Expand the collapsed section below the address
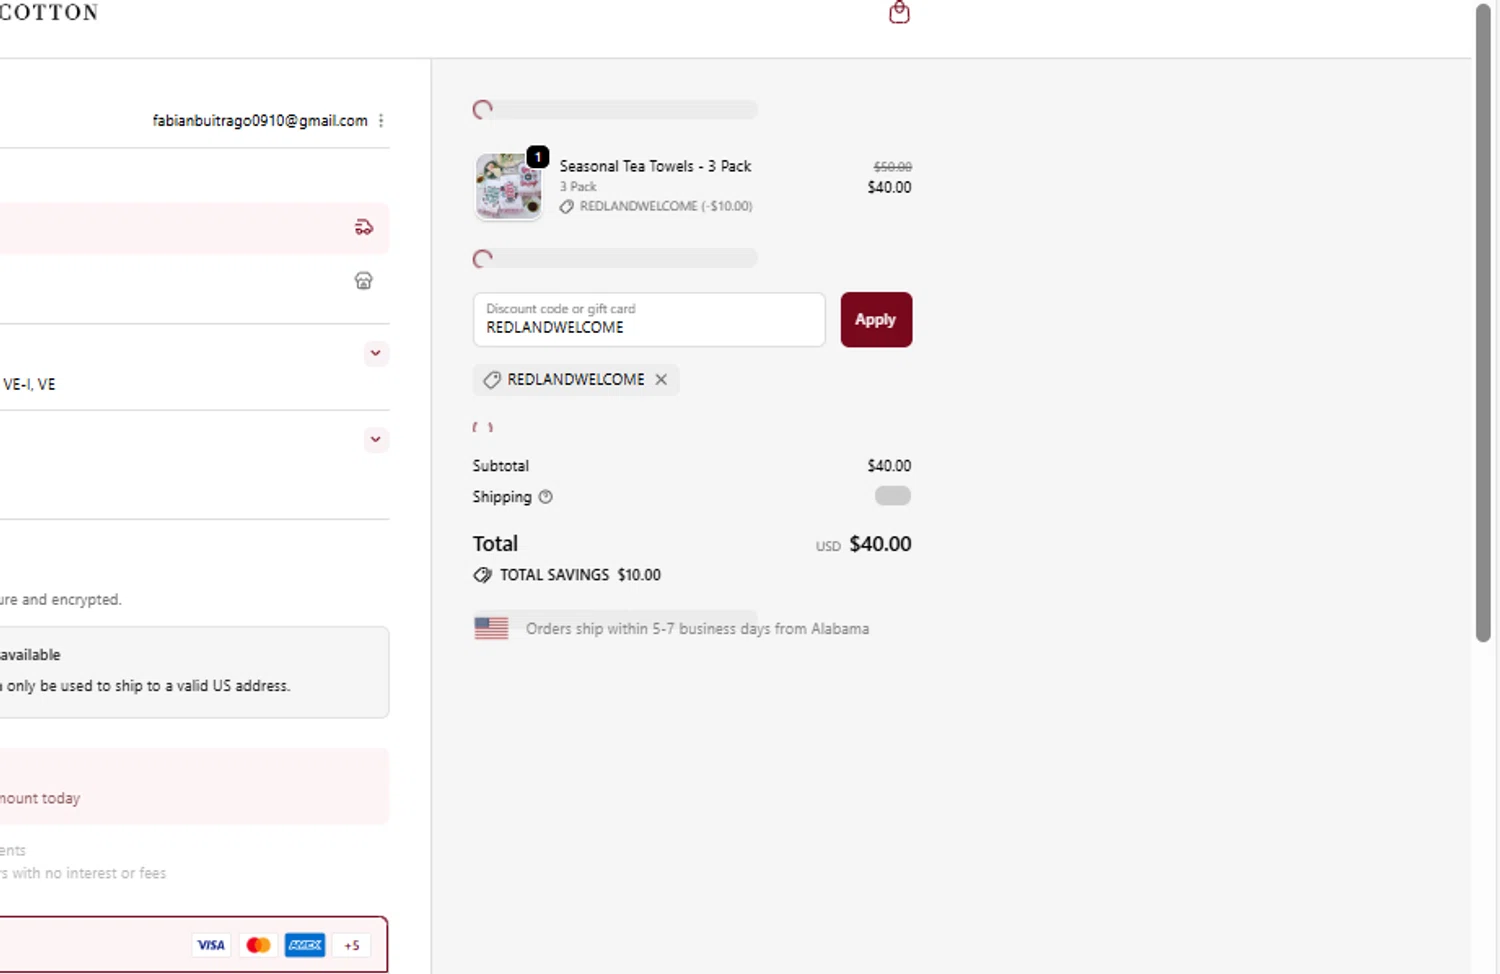 click(375, 439)
